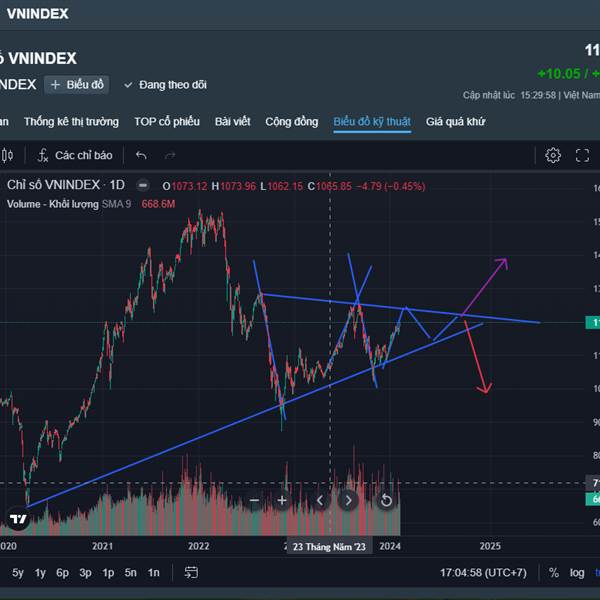Reset chart view button
The image size is (600, 600).
point(386,500)
